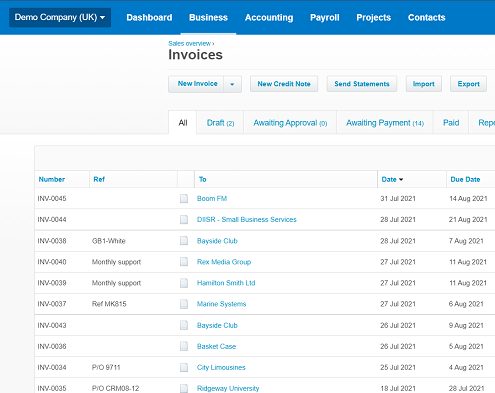495x393 pixels.
Task: Click Monthly support reference in INV-0040 row
Action: tap(116, 262)
